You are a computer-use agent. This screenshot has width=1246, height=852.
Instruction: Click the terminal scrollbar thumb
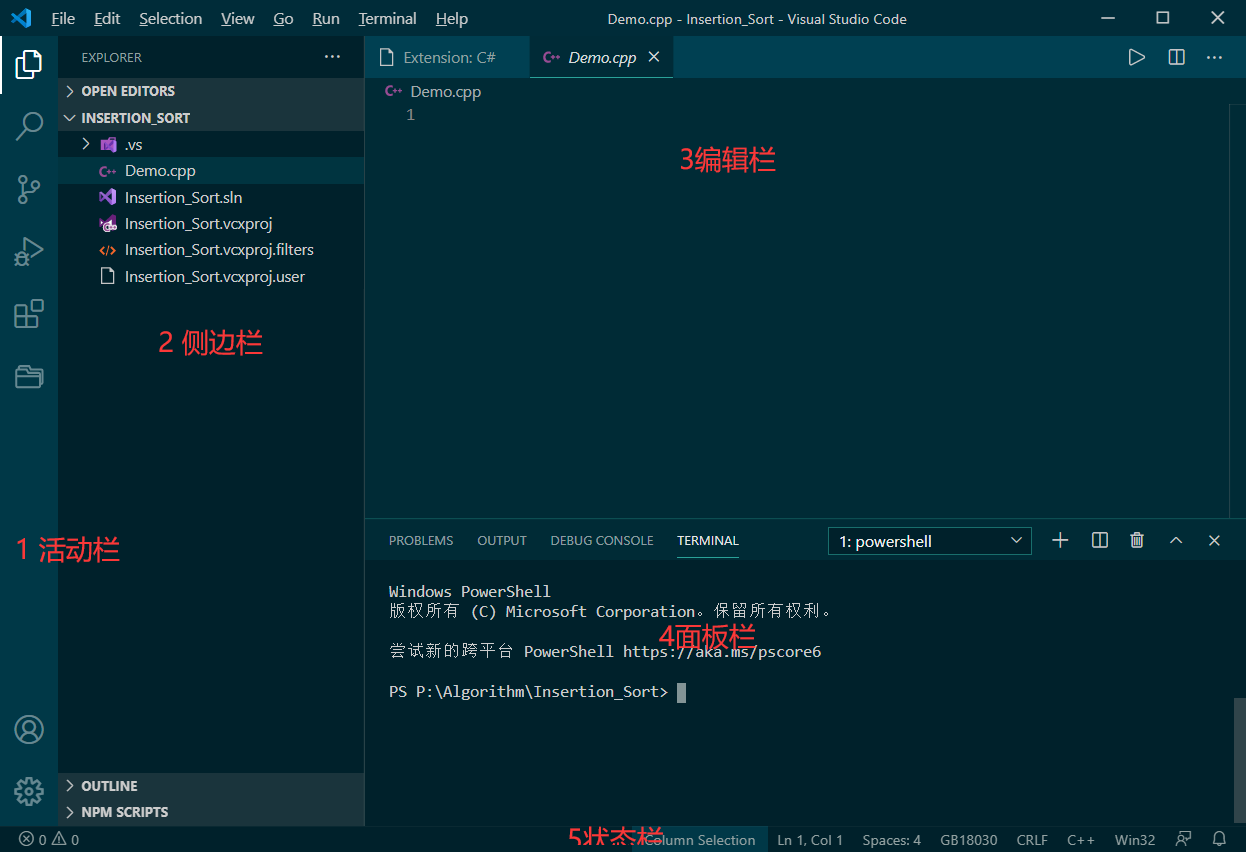point(1239,761)
